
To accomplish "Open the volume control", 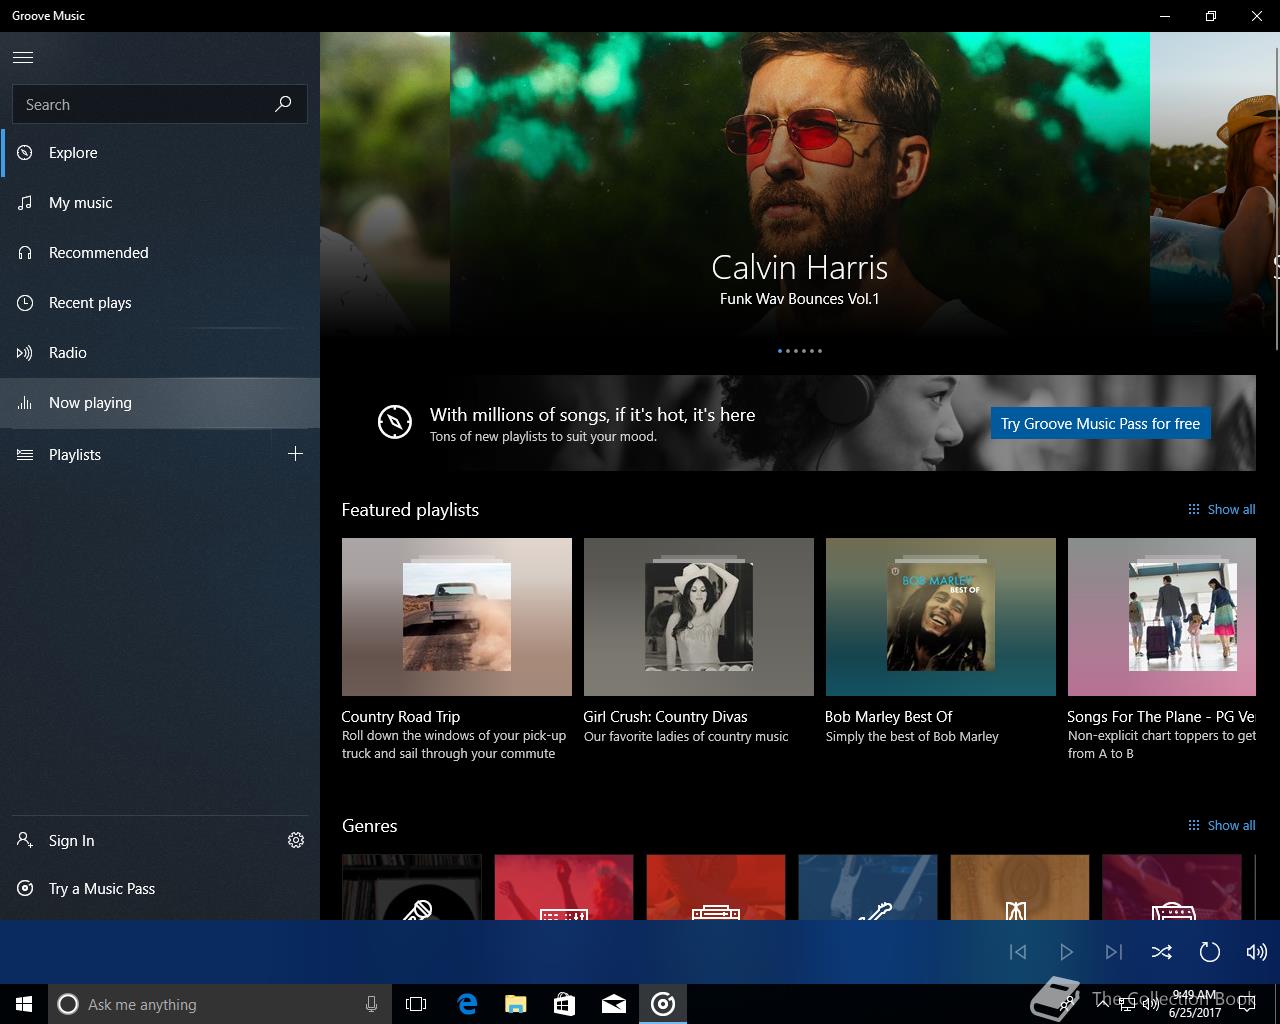I will tap(1257, 952).
